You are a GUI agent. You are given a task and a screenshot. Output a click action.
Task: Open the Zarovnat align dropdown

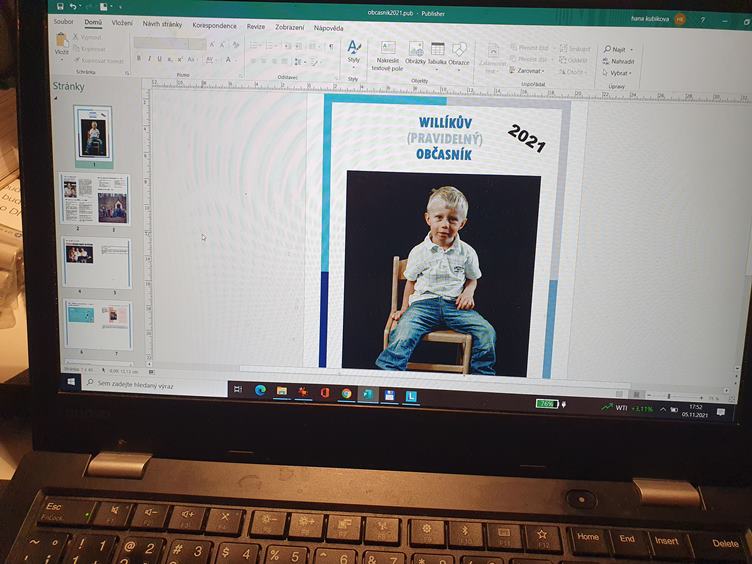[x=527, y=70]
